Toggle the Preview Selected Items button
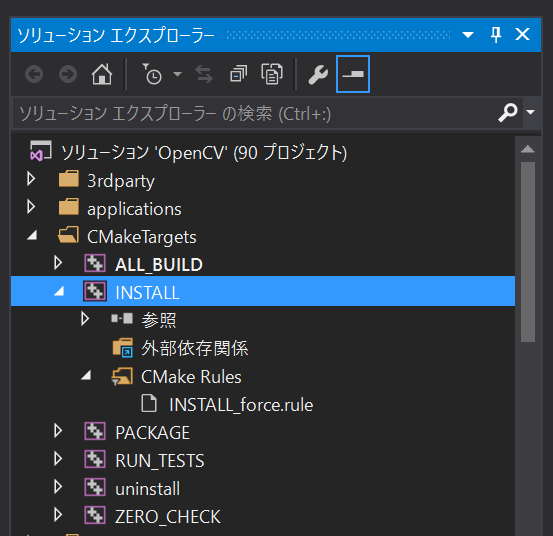The width and height of the screenshot is (553, 536). pos(353,74)
